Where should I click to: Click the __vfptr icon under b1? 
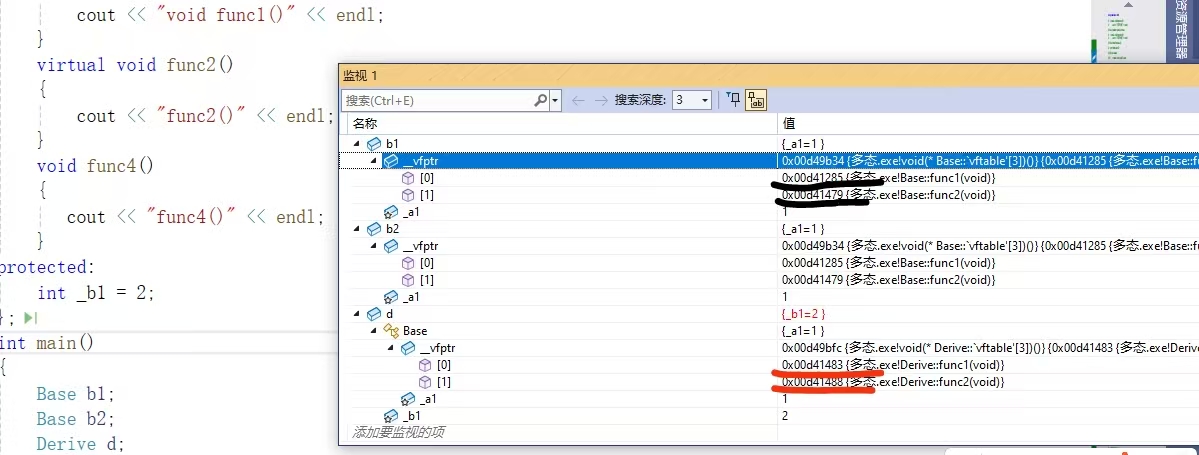390,161
